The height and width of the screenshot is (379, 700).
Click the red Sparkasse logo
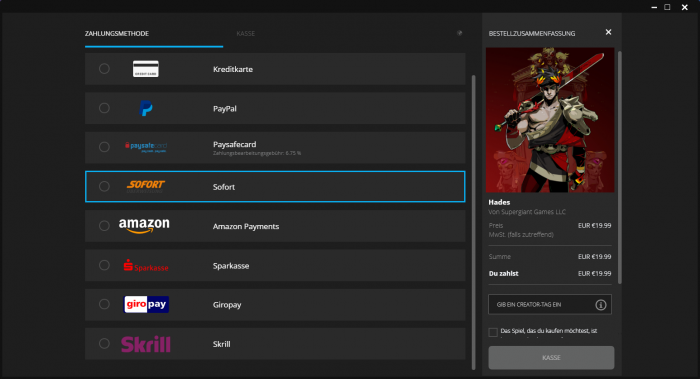click(x=146, y=265)
